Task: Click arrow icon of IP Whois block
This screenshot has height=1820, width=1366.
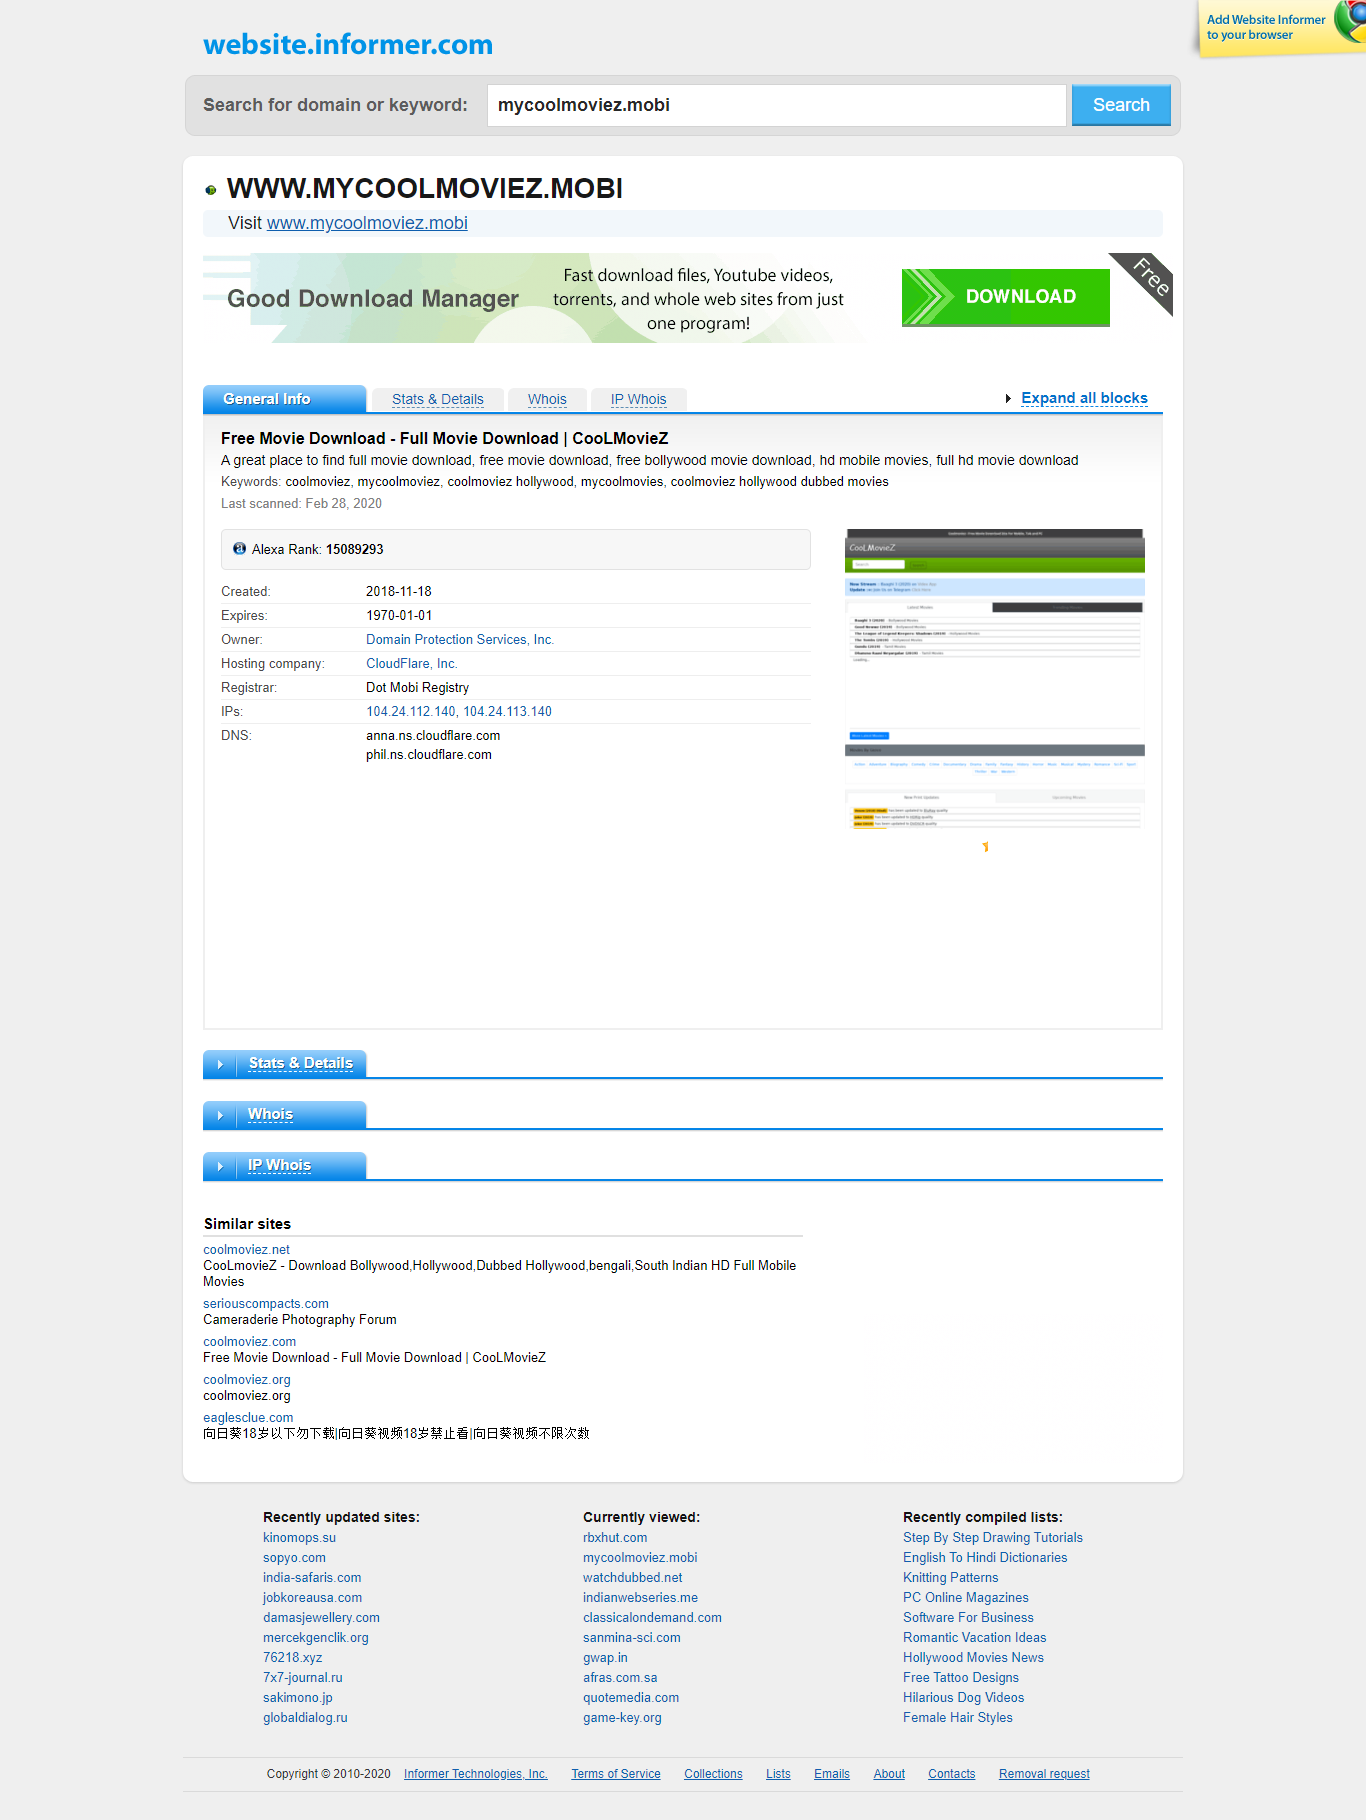Action: [x=220, y=1166]
